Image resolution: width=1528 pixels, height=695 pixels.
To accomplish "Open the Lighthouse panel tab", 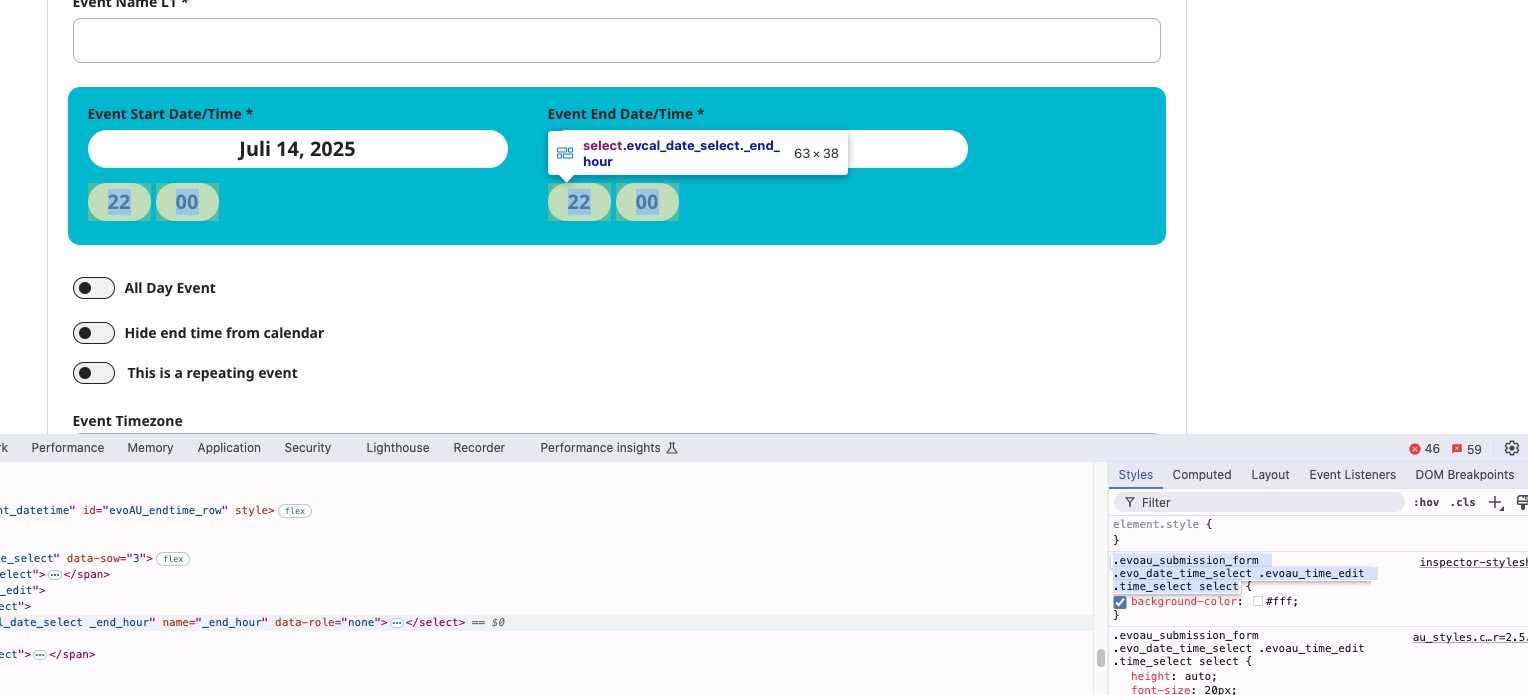I will [397, 448].
